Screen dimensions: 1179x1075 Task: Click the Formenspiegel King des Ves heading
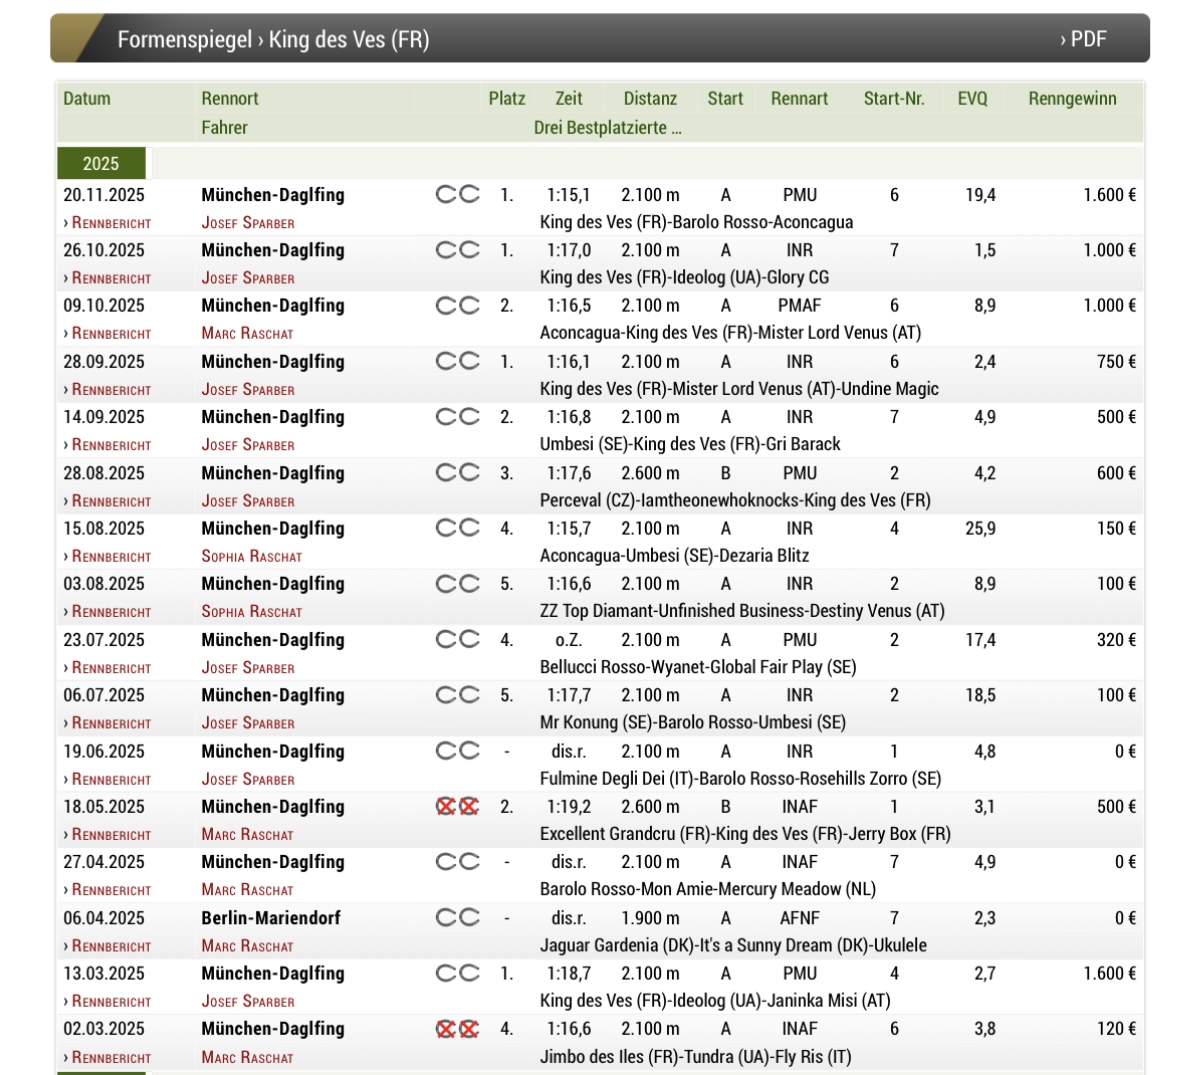coord(273,39)
